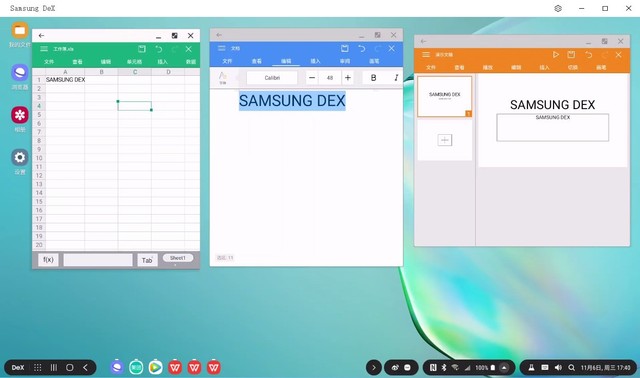Open Play Store icon on taskbar
The height and width of the screenshot is (378, 640).
pyautogui.click(x=156, y=367)
